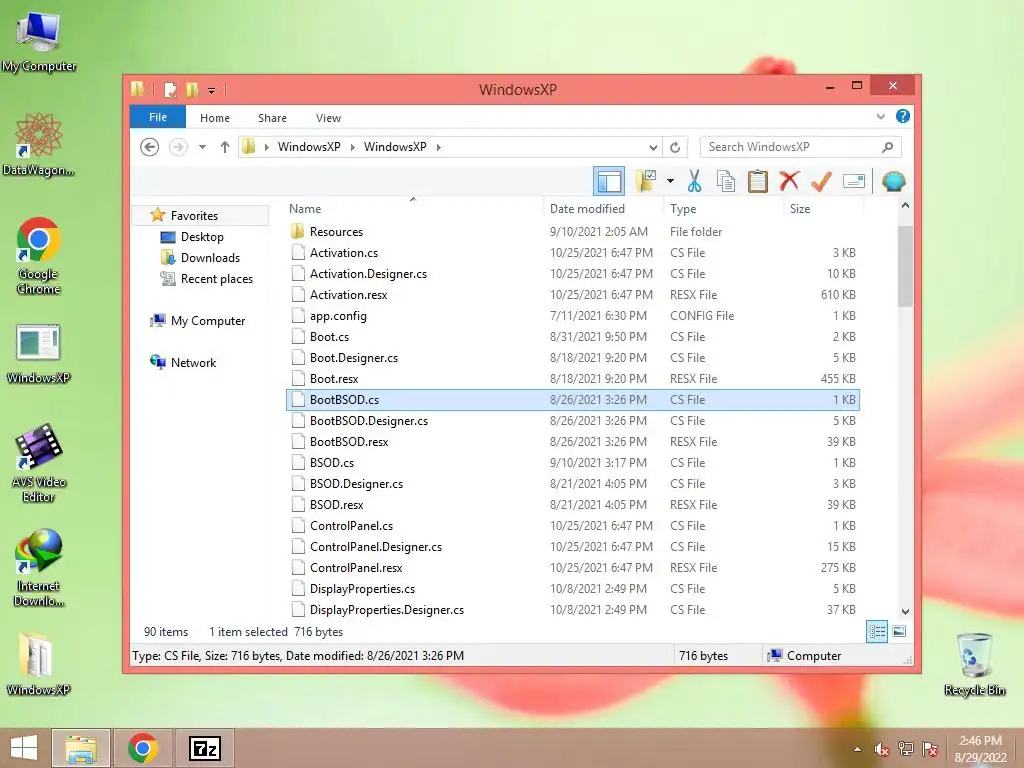The image size is (1024, 768).
Task: Click the orange checkmark icon
Action: [821, 181]
